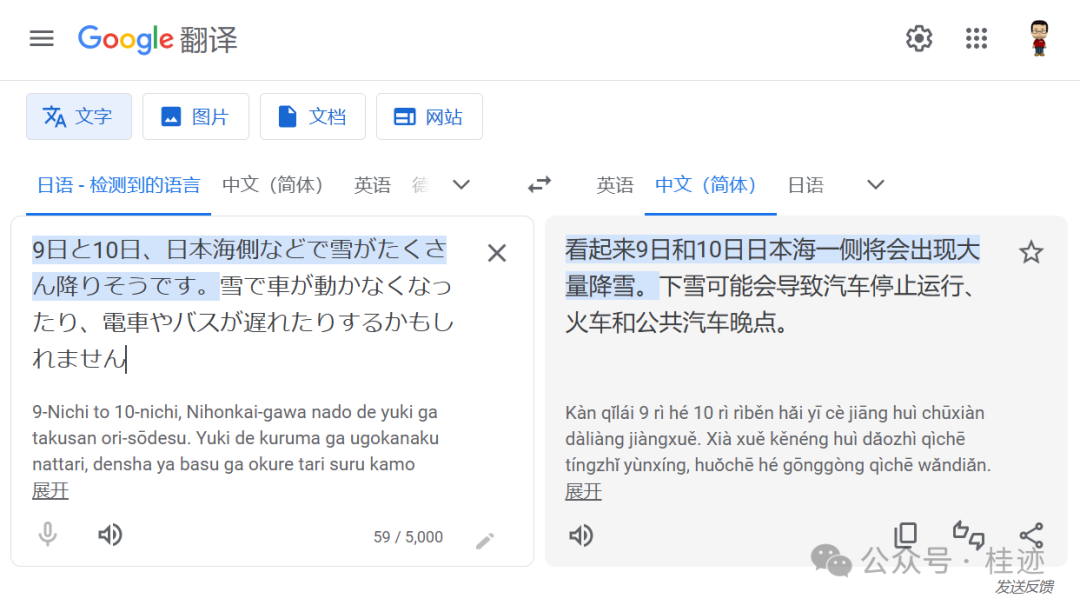This screenshot has width=1080, height=605.
Task: Clear the source text with X
Action: tap(497, 253)
